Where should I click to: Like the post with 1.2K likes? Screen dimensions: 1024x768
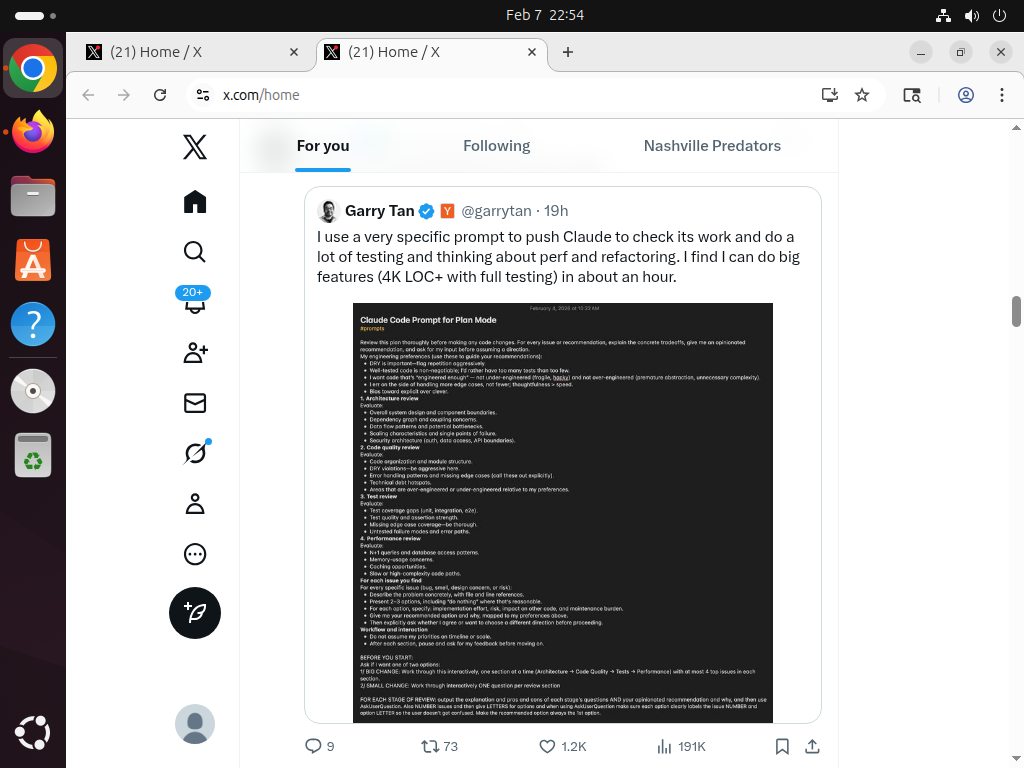click(547, 746)
